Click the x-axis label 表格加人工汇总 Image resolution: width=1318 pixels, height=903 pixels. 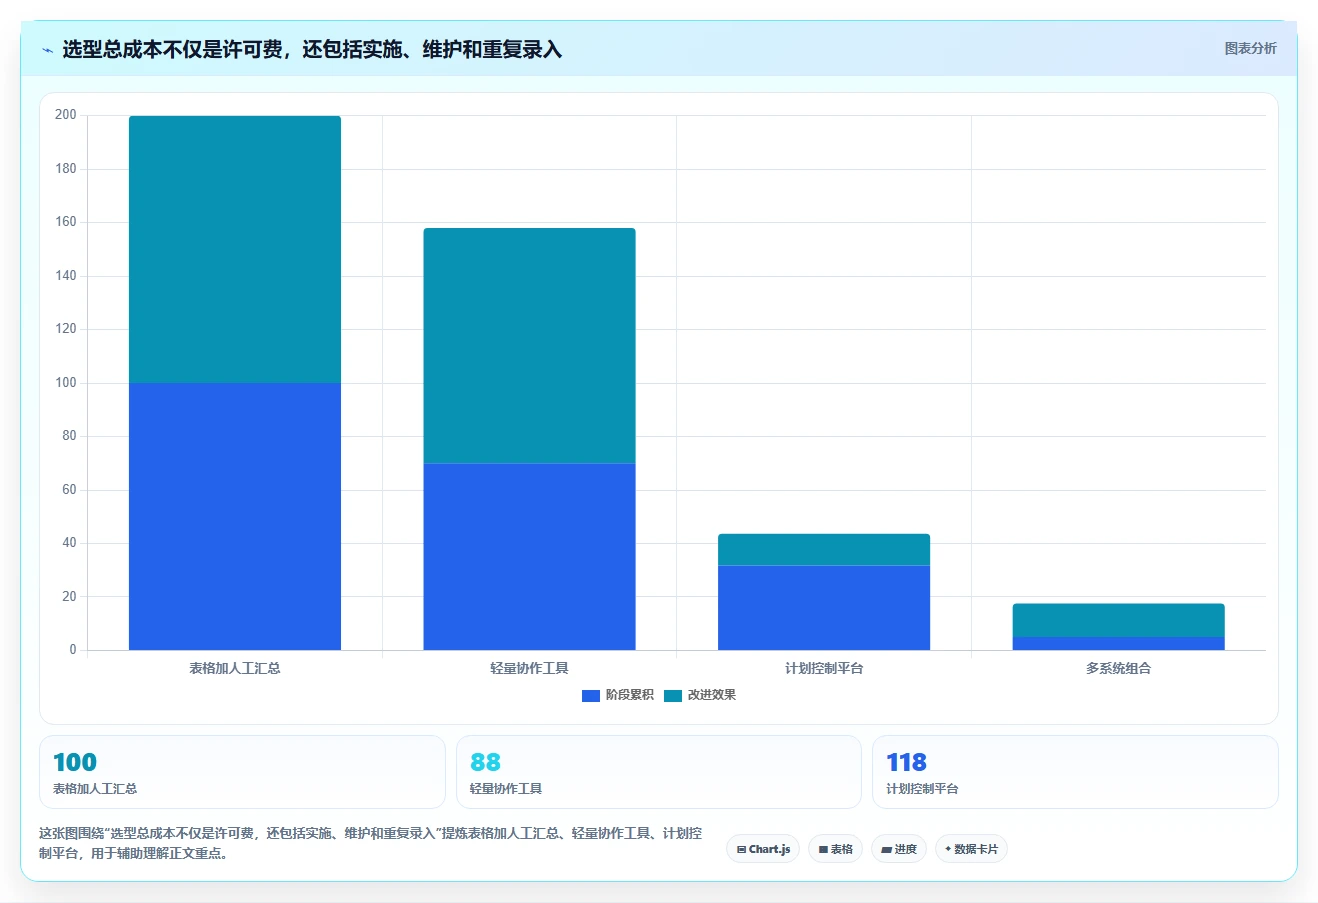[x=235, y=668]
